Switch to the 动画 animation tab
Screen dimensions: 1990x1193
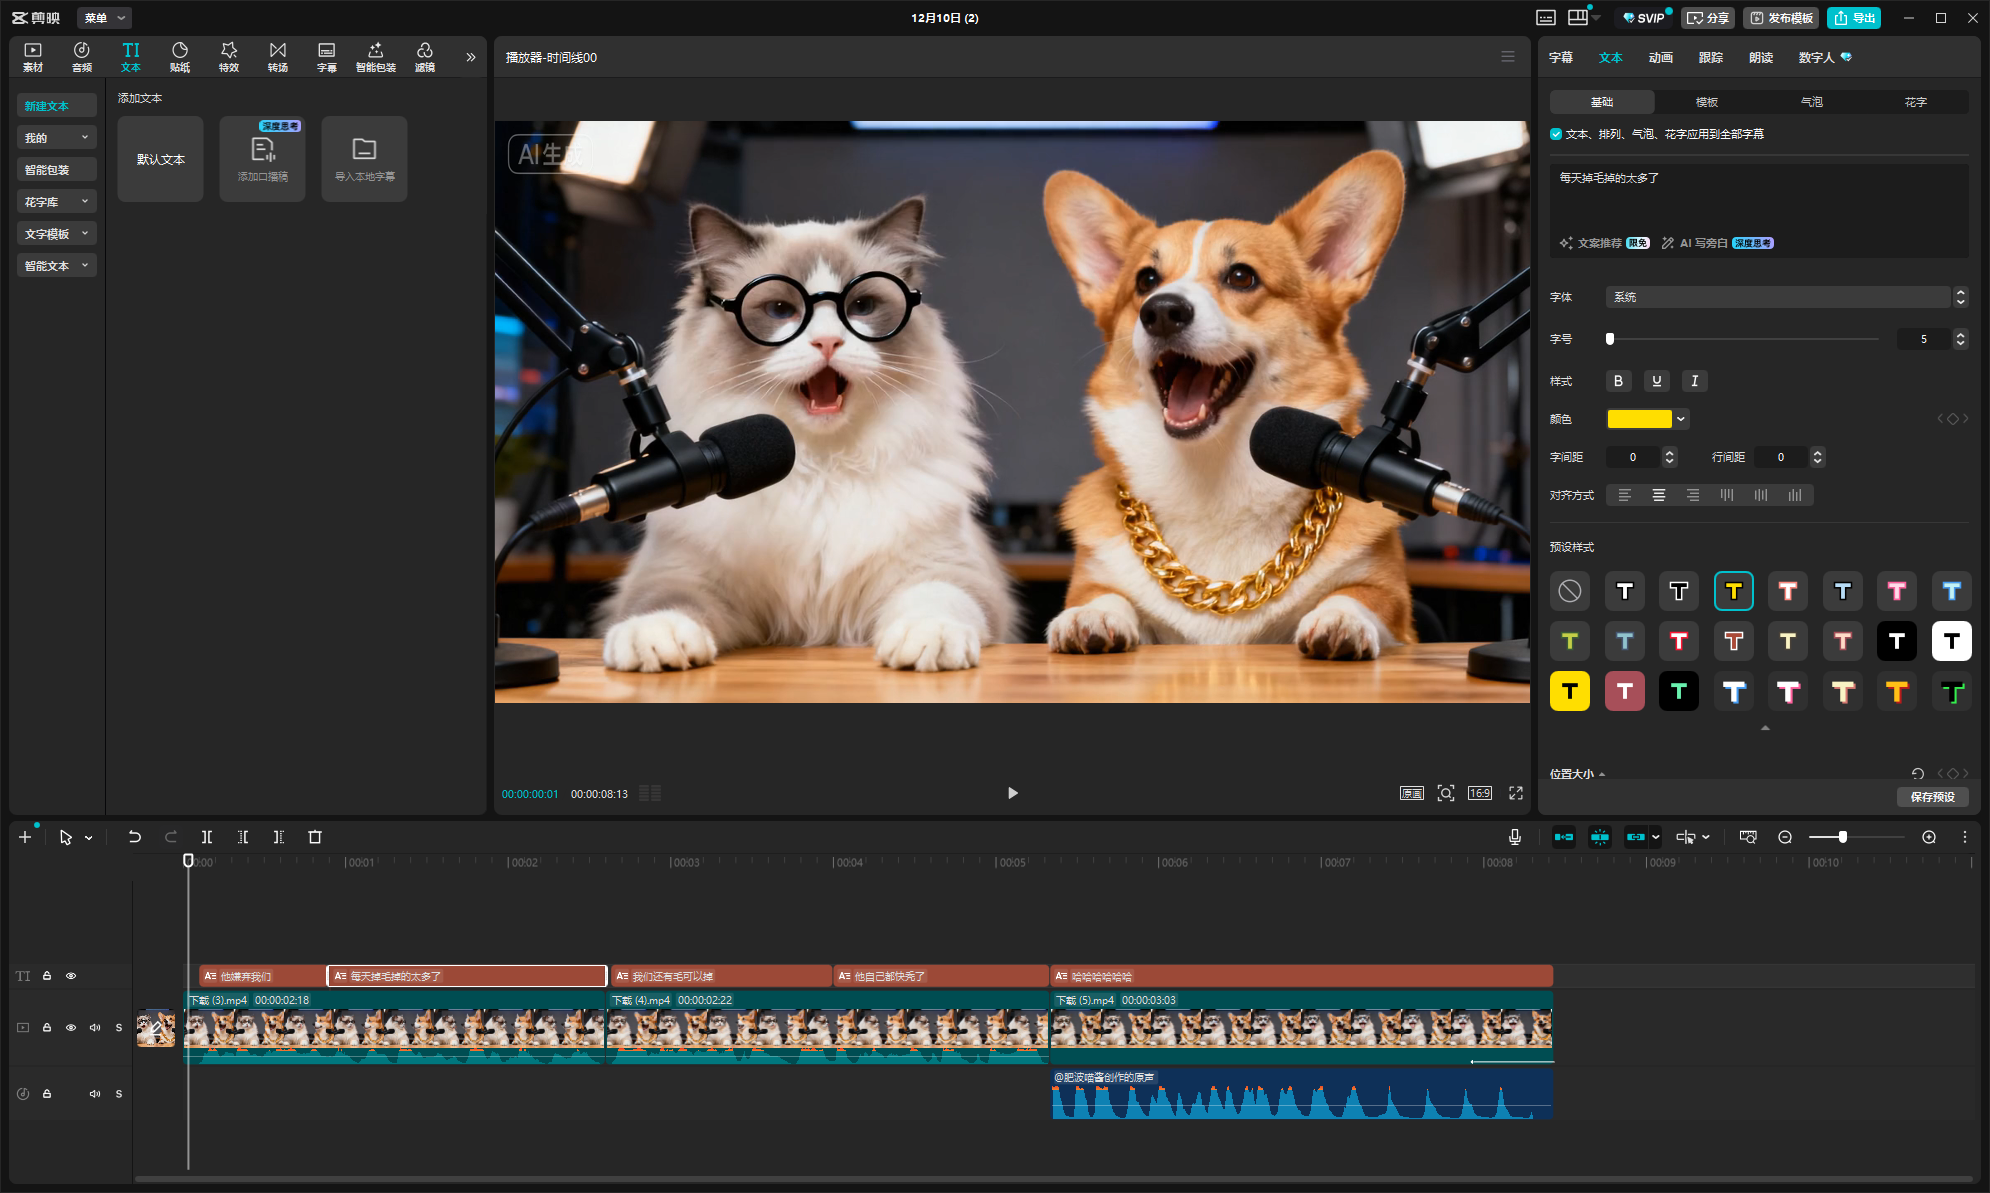point(1660,58)
